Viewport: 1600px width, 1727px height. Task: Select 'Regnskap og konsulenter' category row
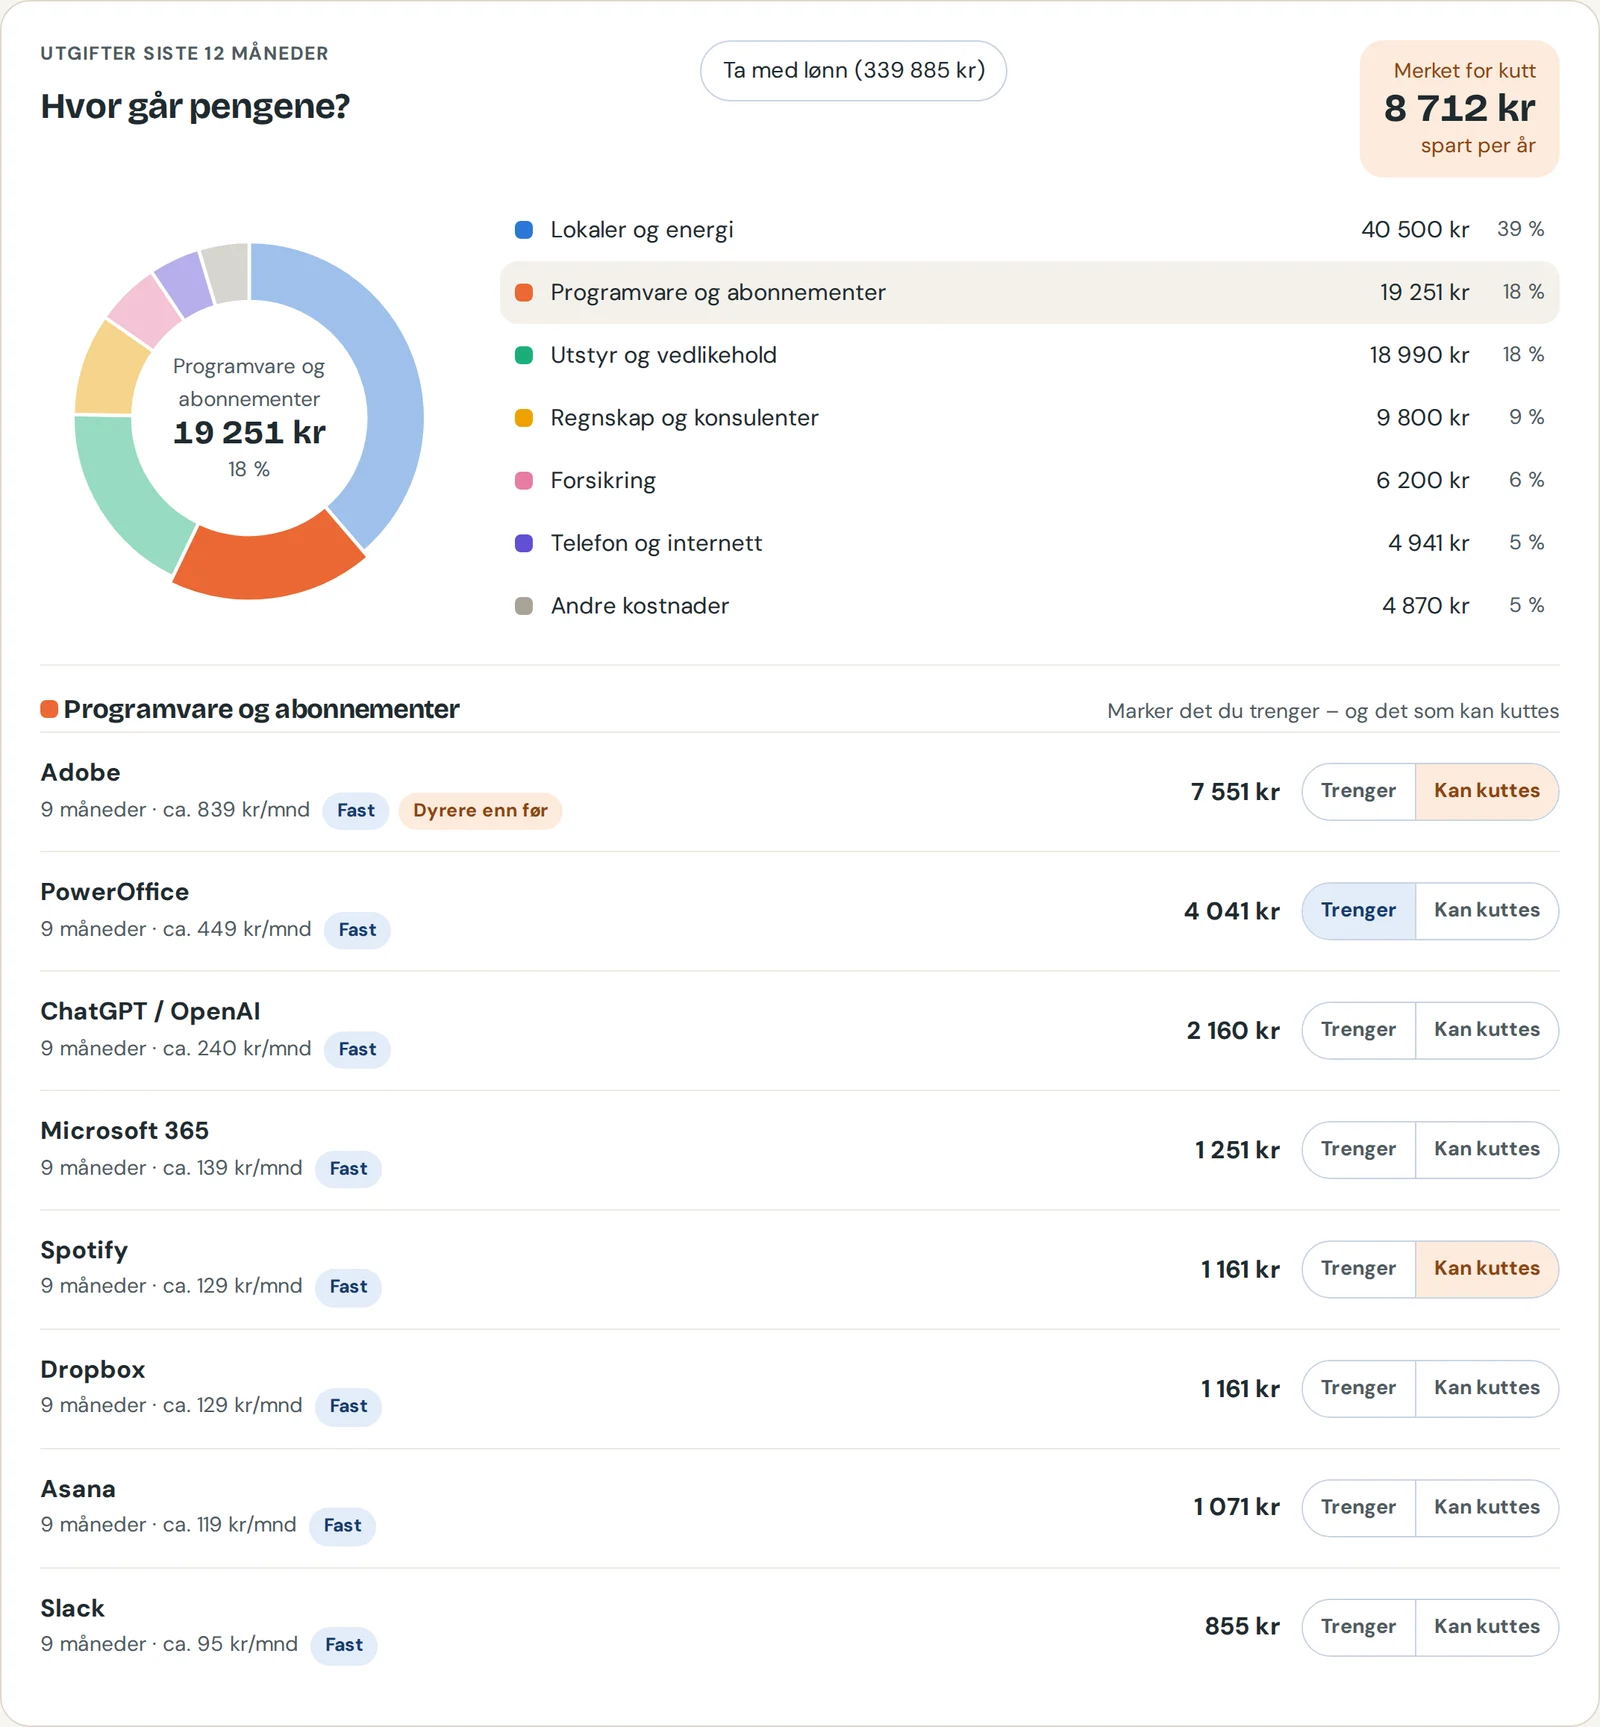coord(1029,418)
